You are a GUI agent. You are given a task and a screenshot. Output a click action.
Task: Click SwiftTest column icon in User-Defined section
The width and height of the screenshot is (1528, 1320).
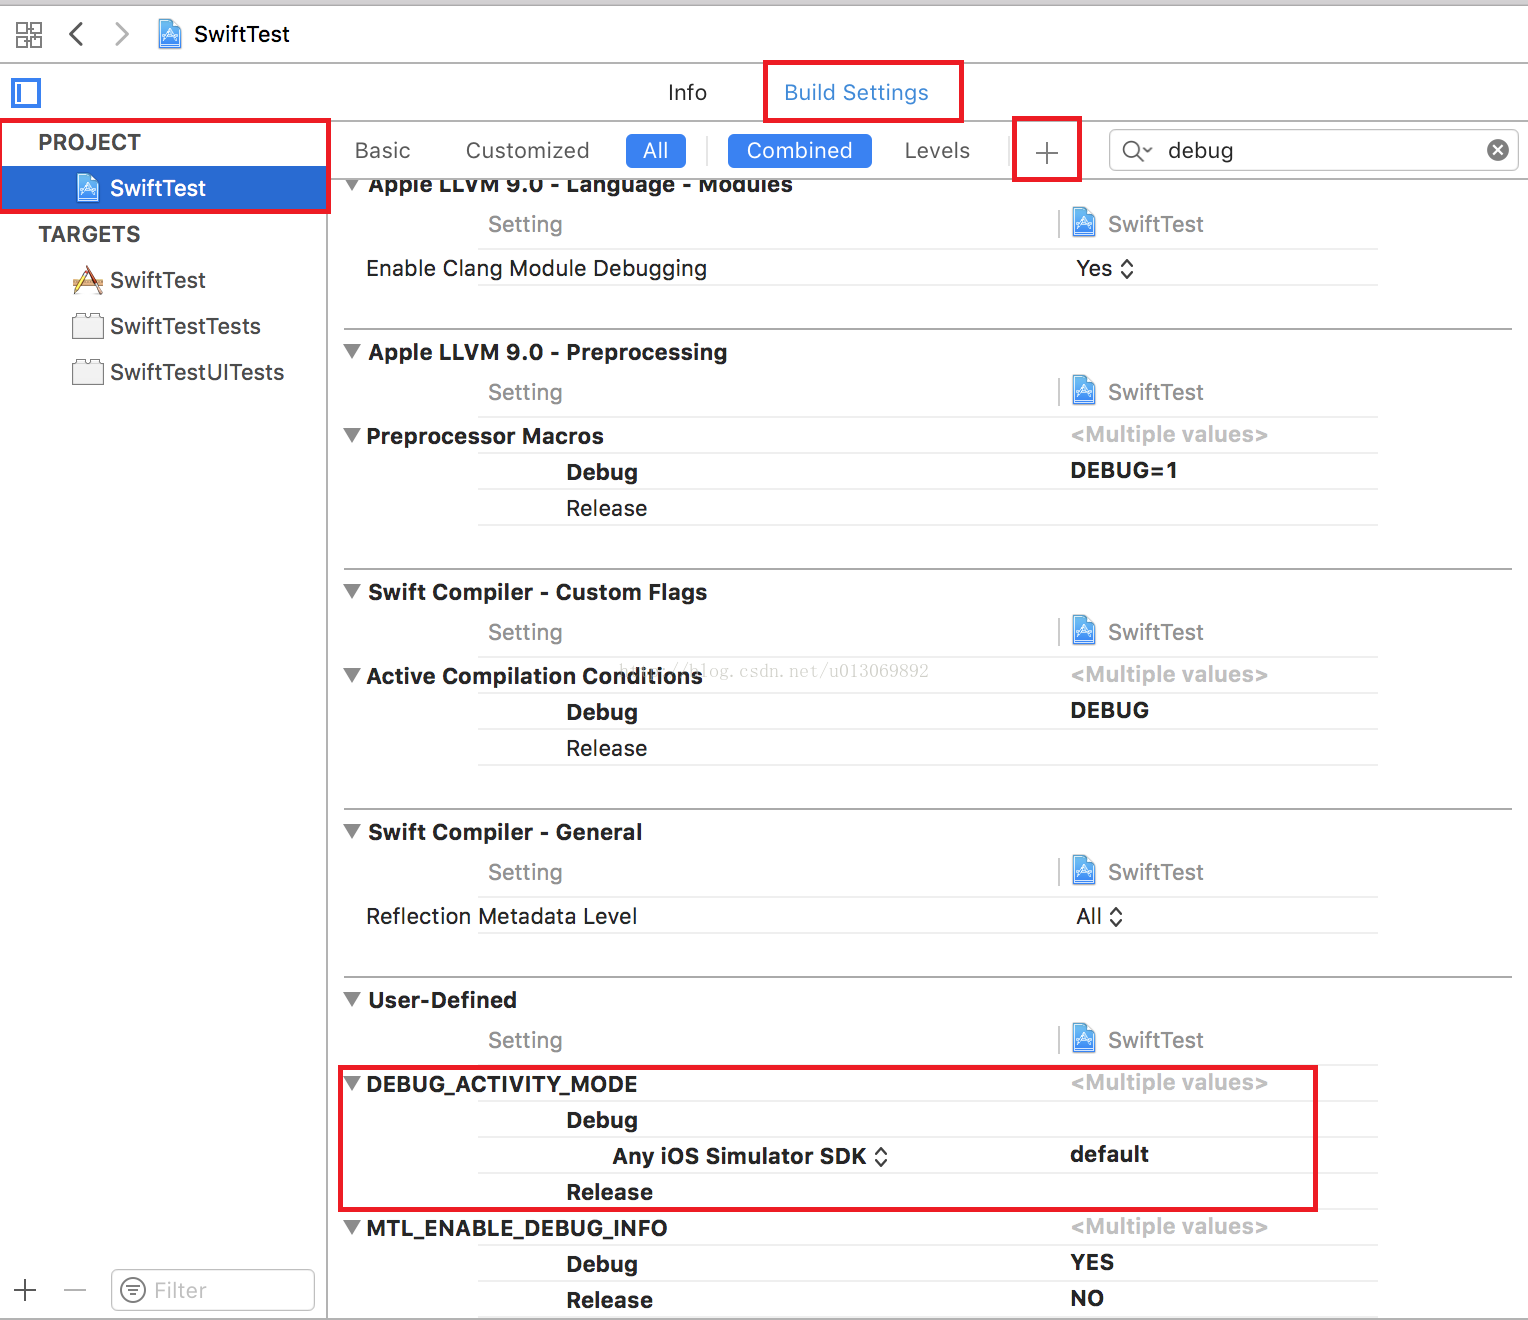[1084, 1038]
